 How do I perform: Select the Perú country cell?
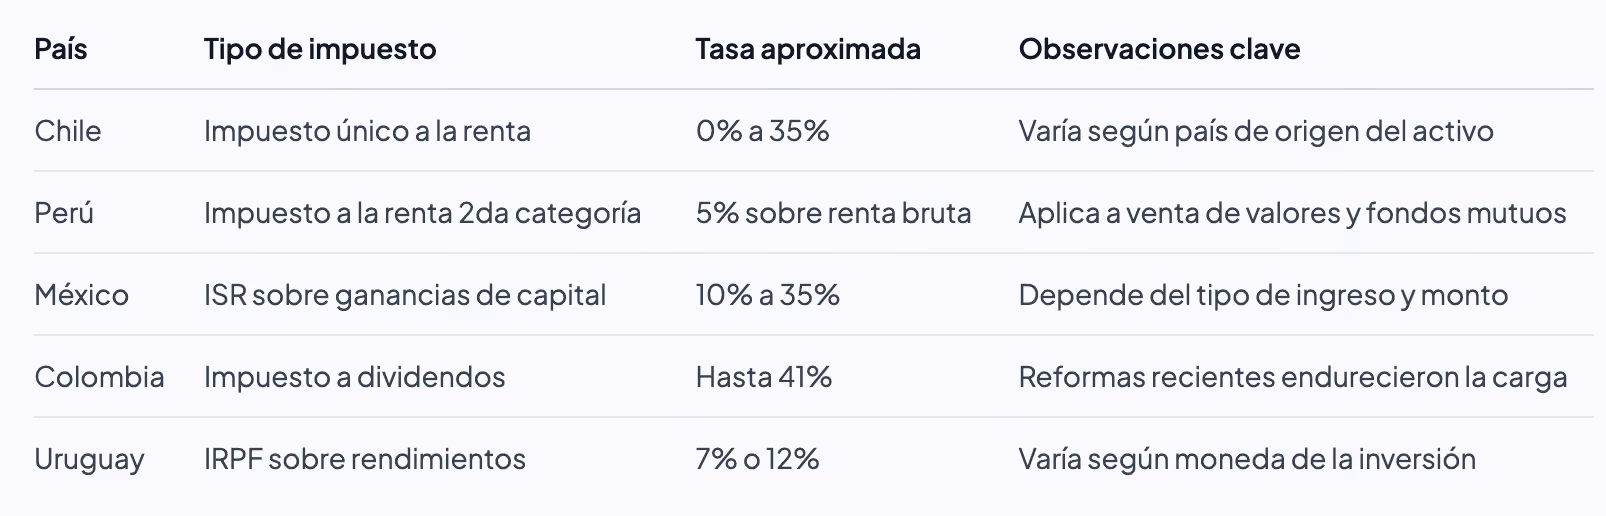click(x=64, y=213)
